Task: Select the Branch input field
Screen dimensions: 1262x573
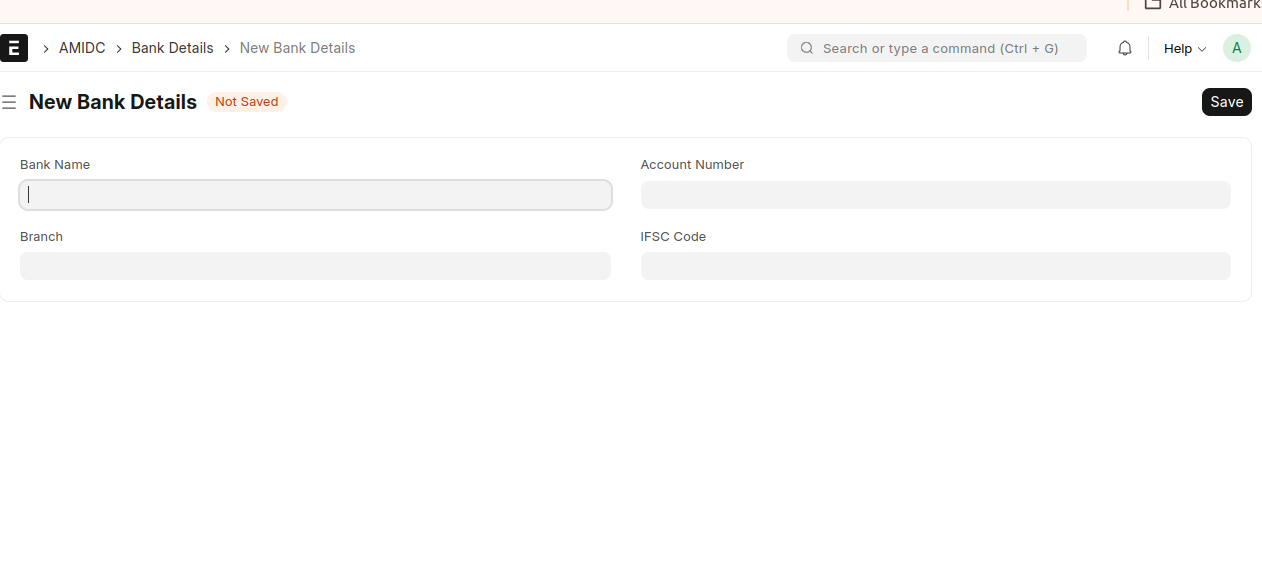Action: click(315, 266)
